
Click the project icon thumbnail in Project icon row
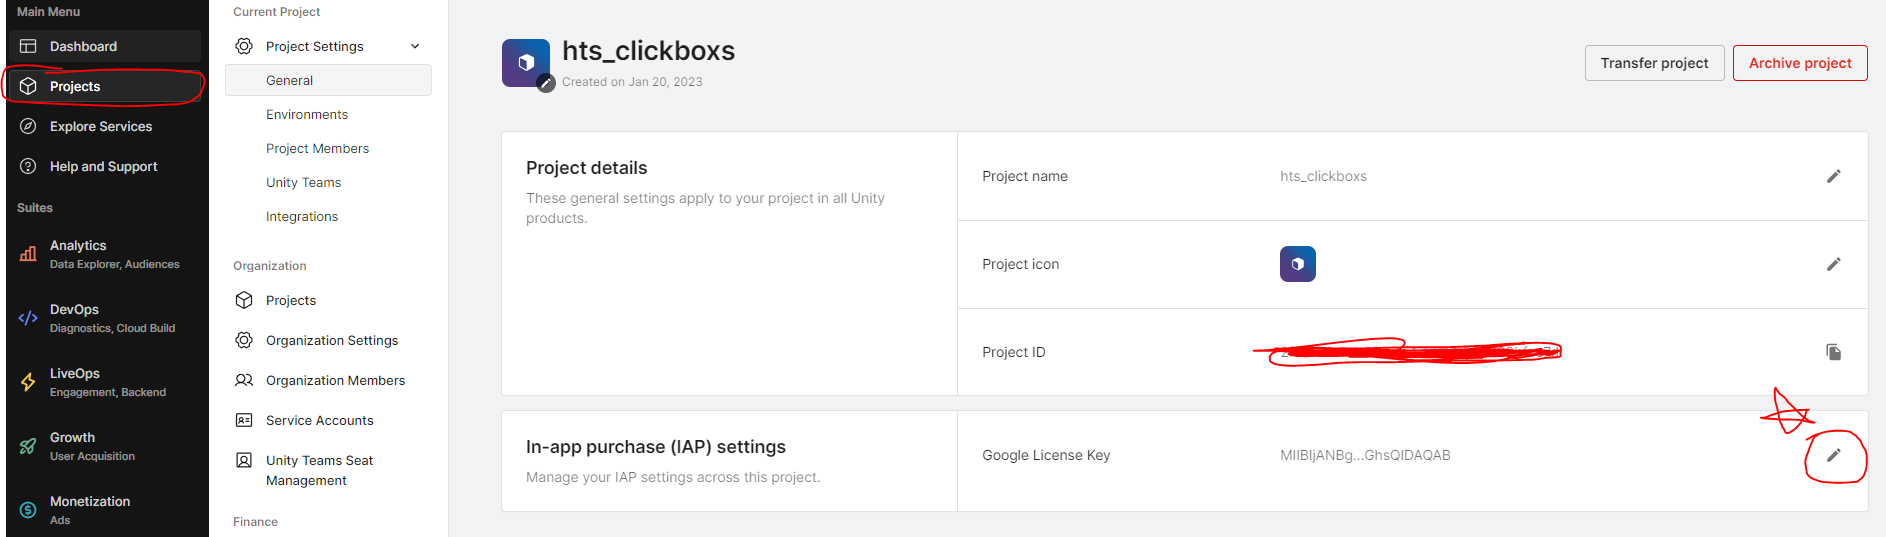click(1297, 264)
